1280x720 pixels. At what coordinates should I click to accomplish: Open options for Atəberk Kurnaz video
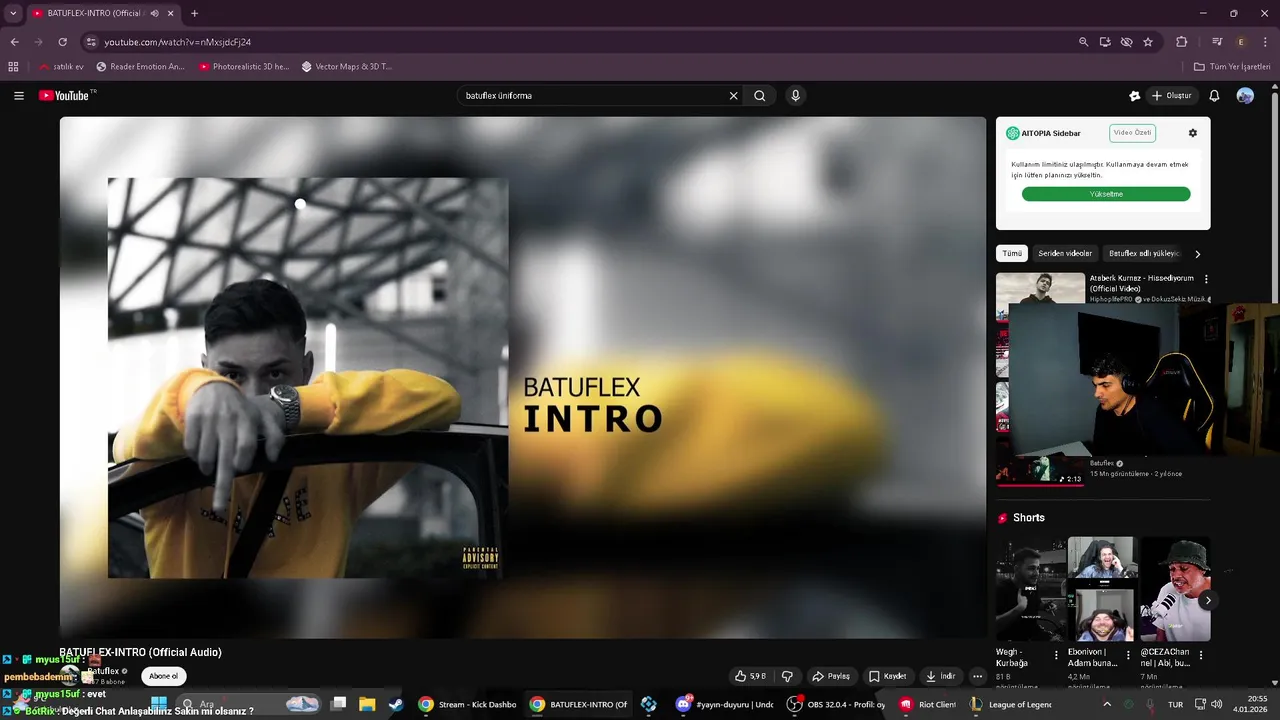(x=1205, y=280)
